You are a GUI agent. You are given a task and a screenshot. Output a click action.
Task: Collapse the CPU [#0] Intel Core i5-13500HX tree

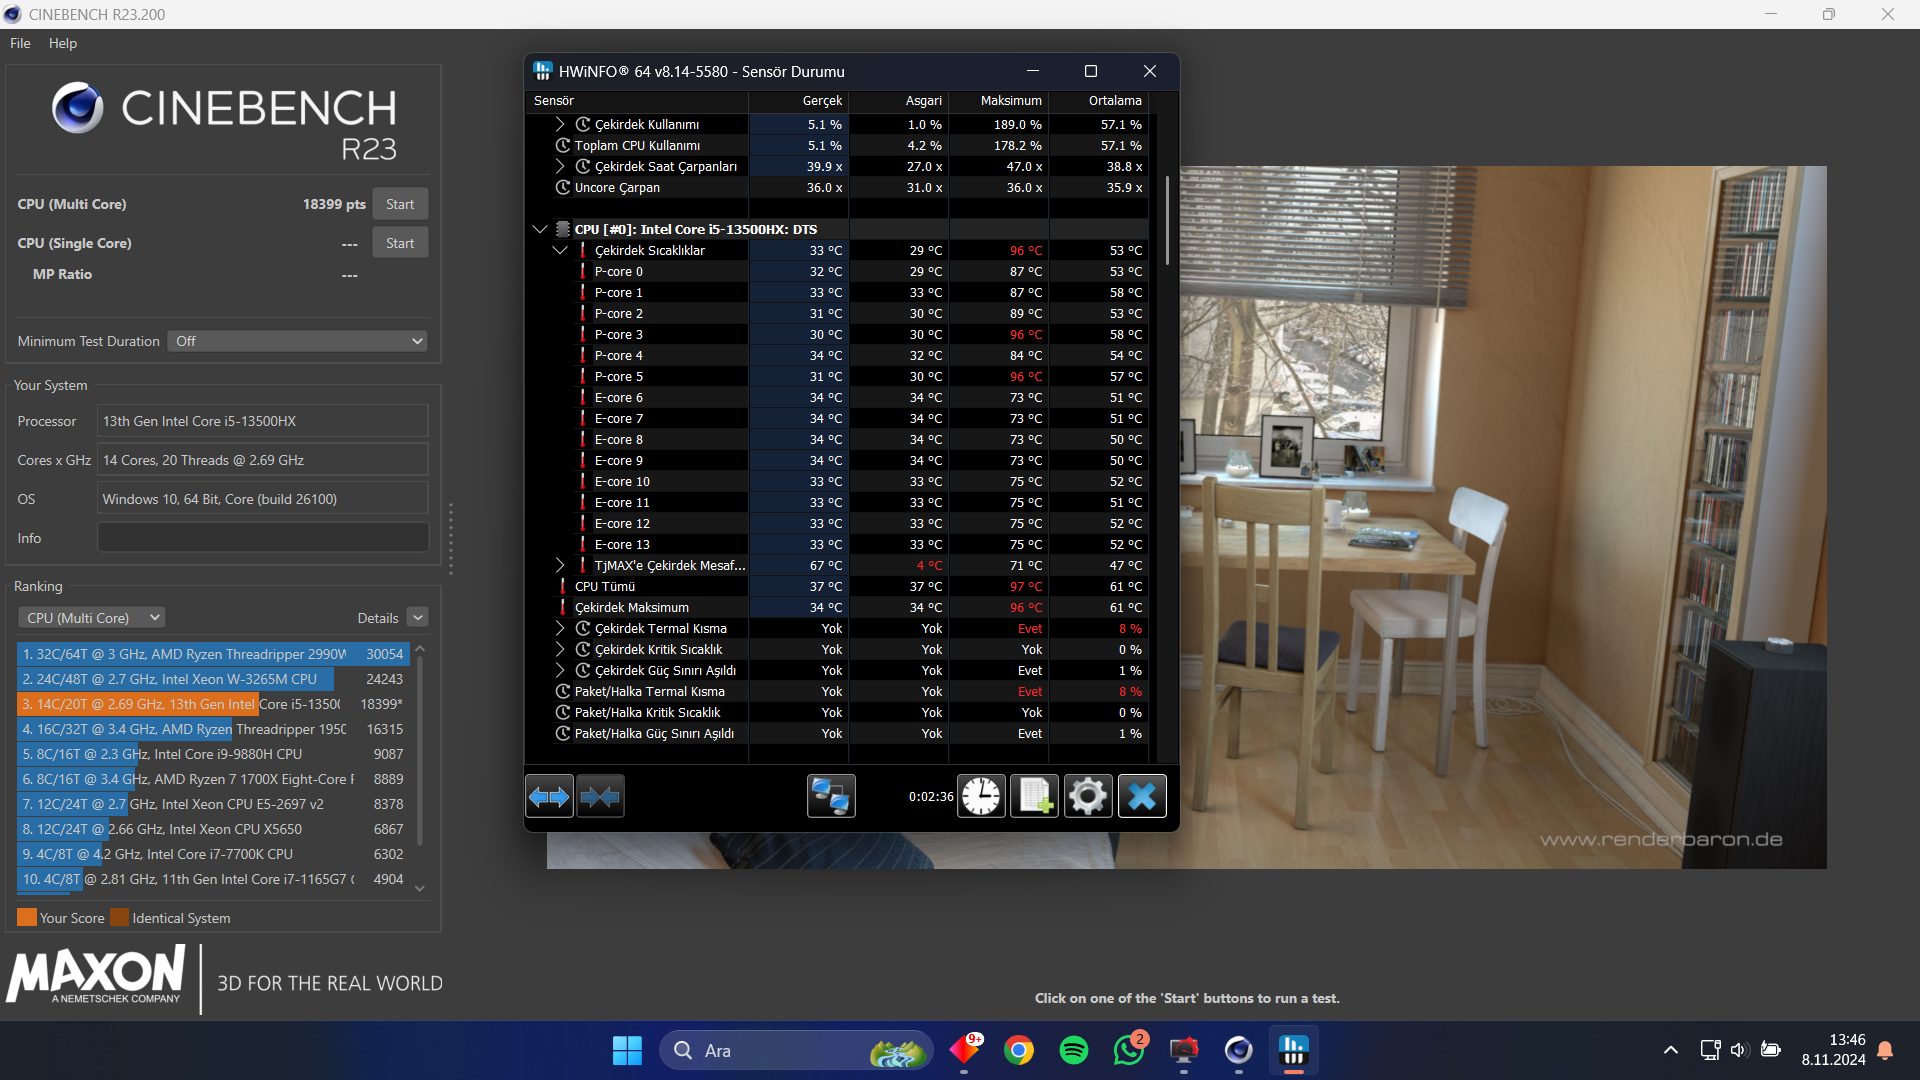click(540, 230)
